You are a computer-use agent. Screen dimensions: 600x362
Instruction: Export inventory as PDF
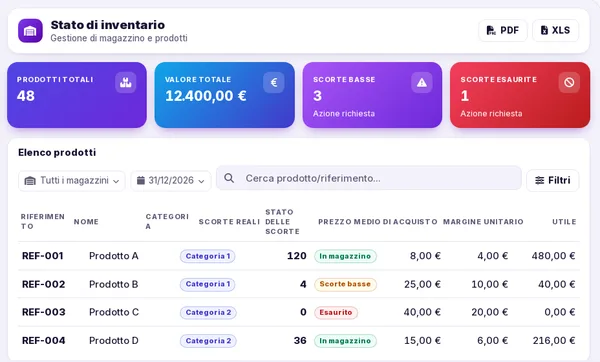[502, 30]
